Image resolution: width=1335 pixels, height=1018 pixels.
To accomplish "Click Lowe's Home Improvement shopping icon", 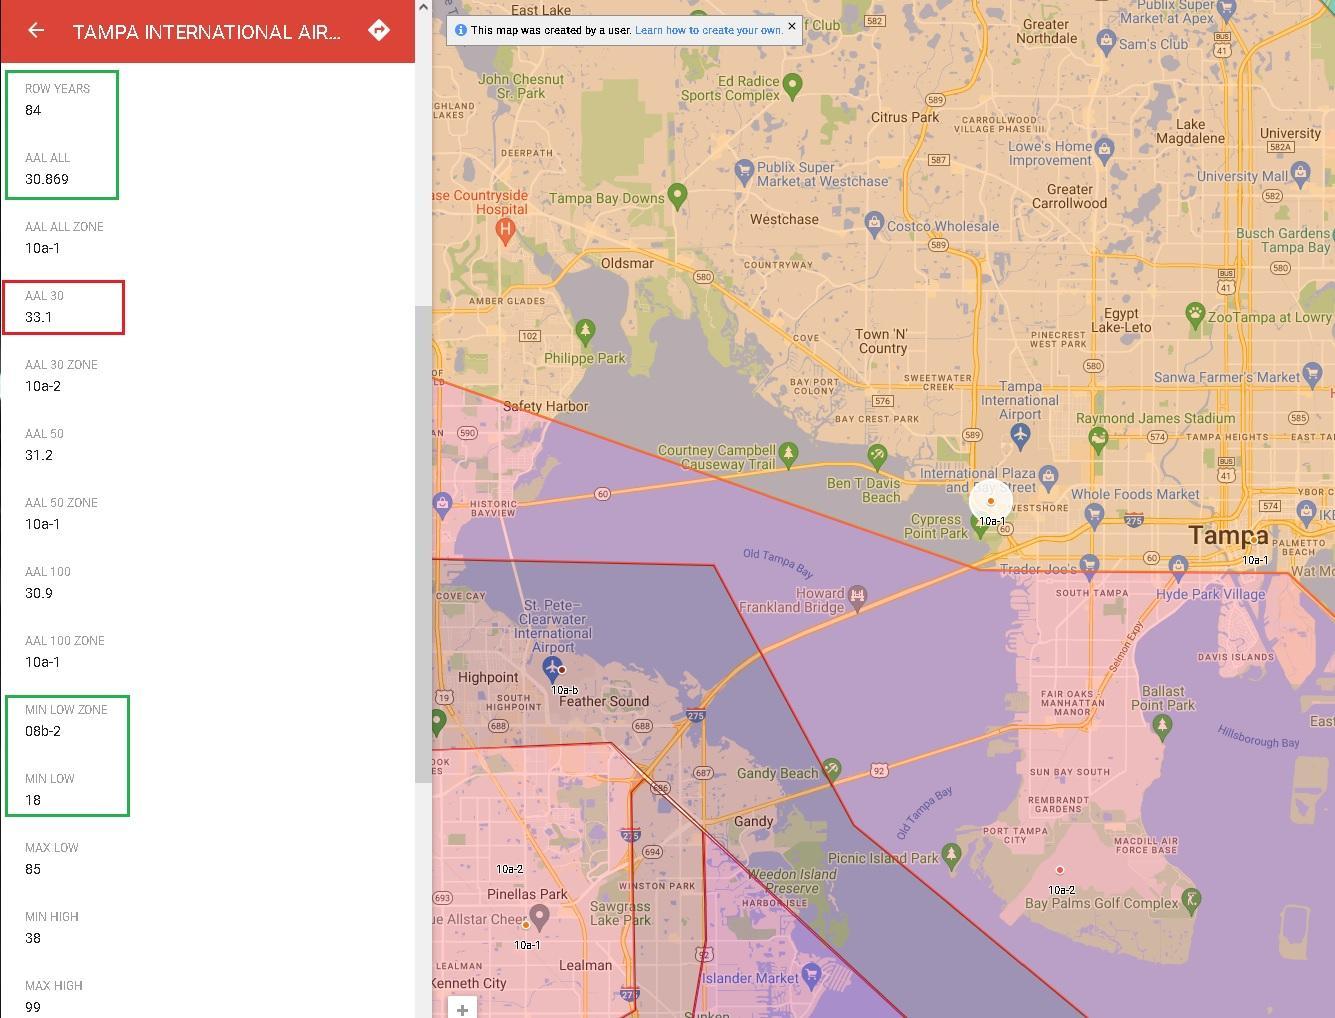I will point(1105,149).
